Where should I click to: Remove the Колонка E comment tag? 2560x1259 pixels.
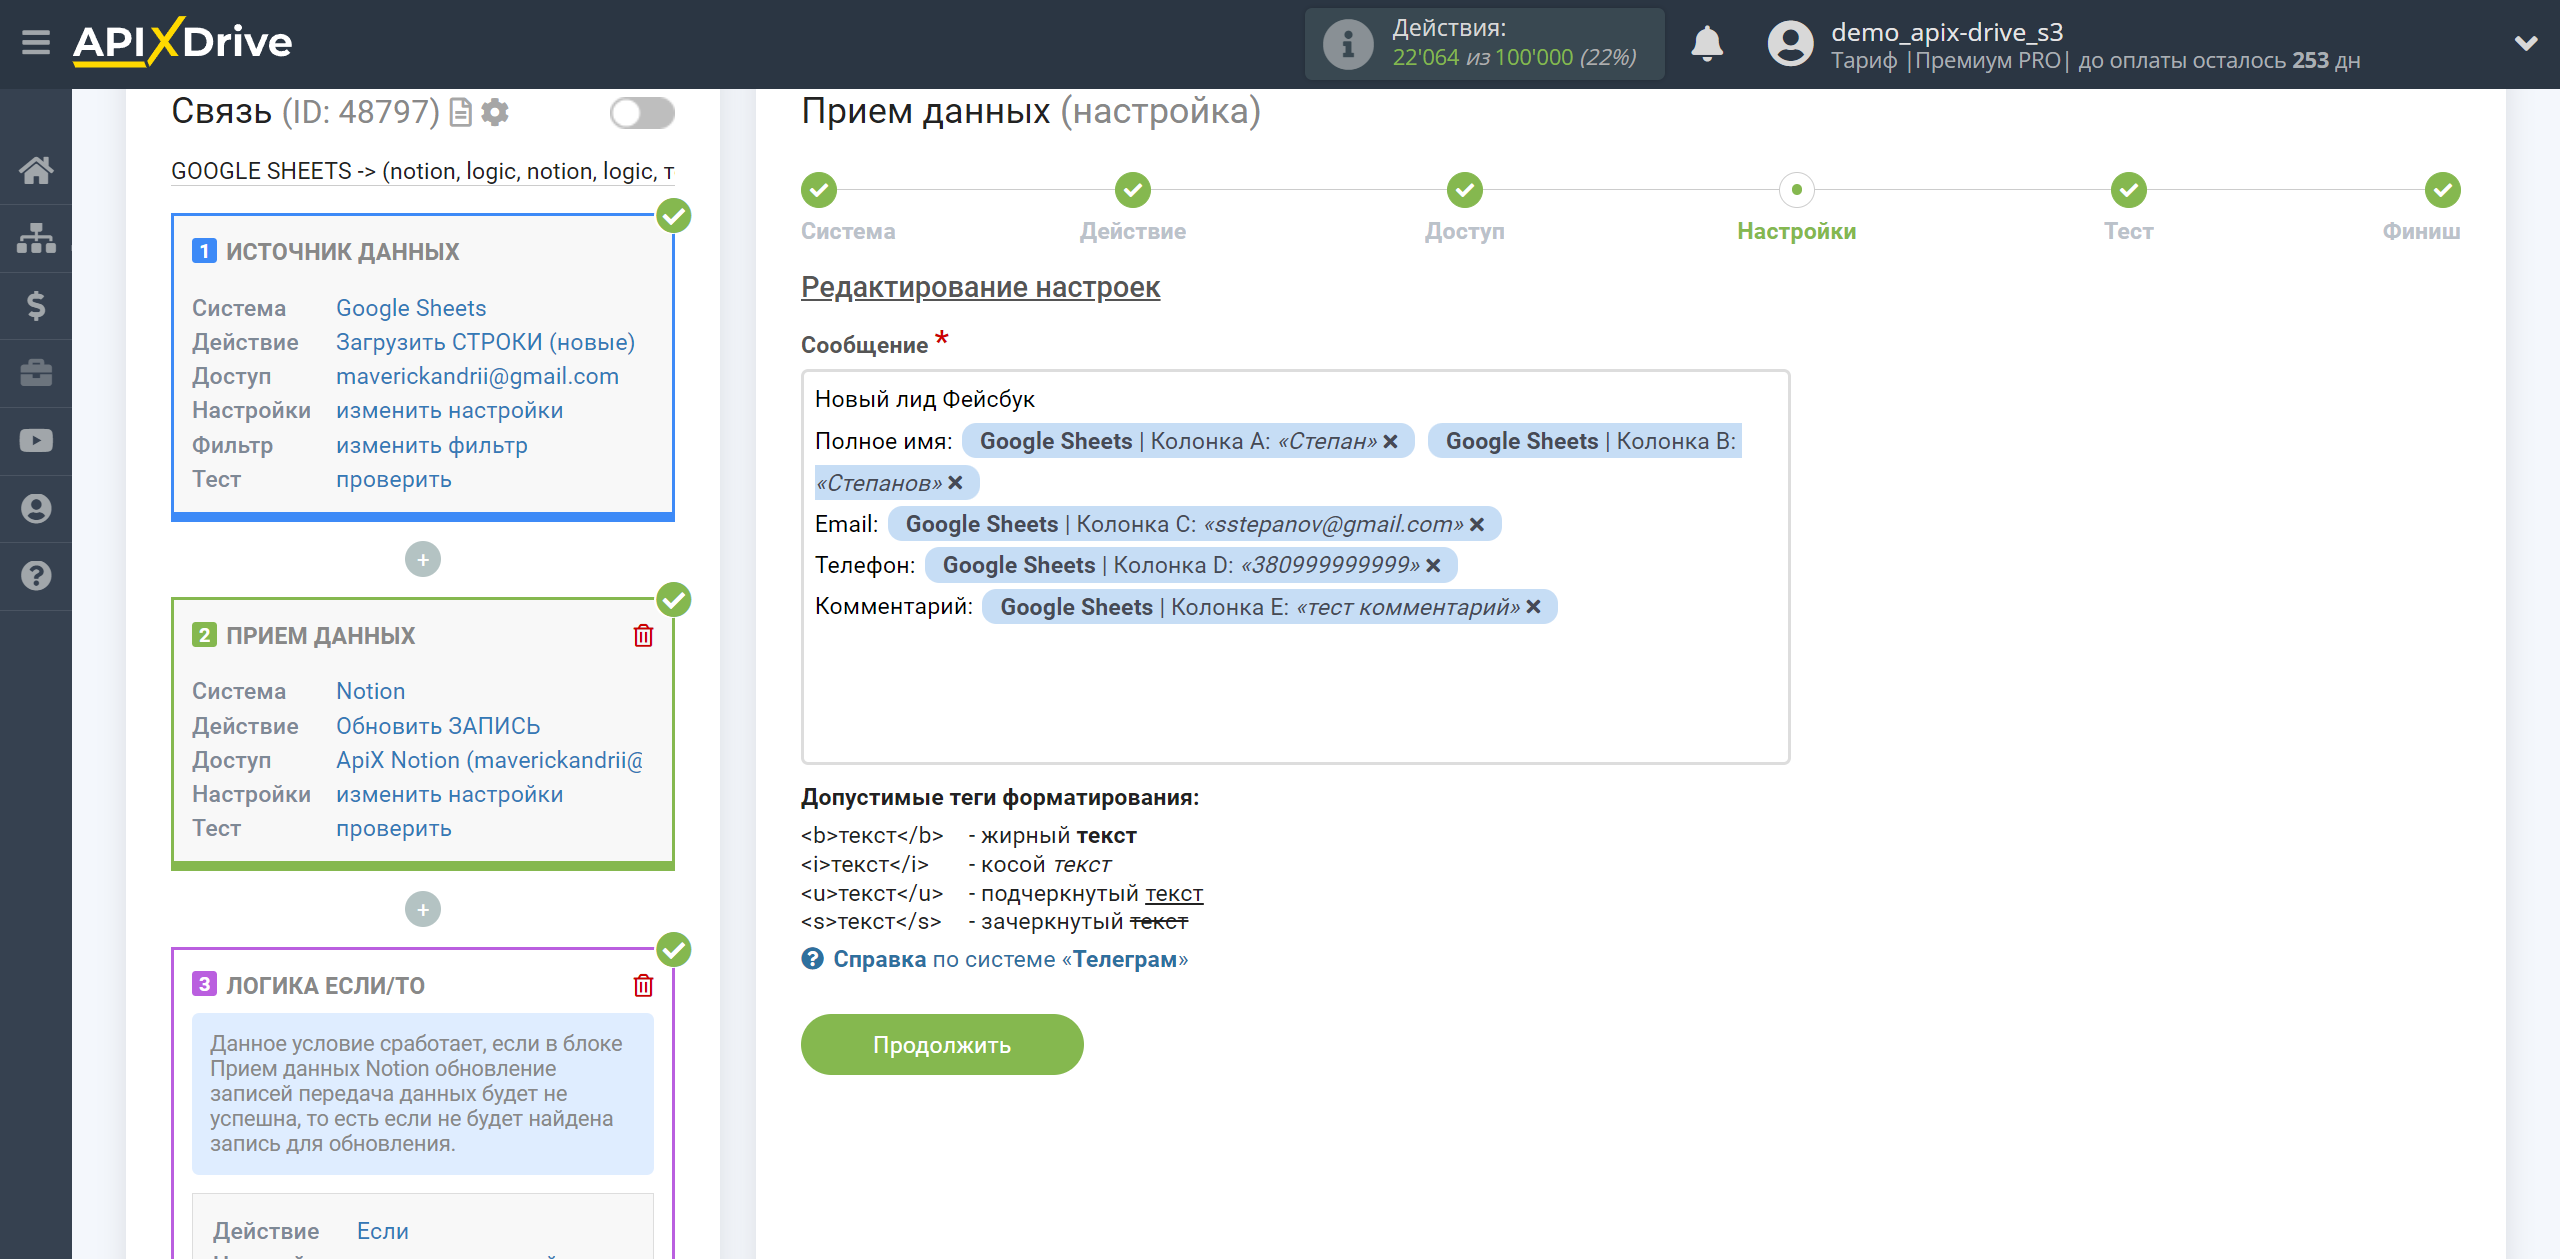pyautogui.click(x=1533, y=607)
